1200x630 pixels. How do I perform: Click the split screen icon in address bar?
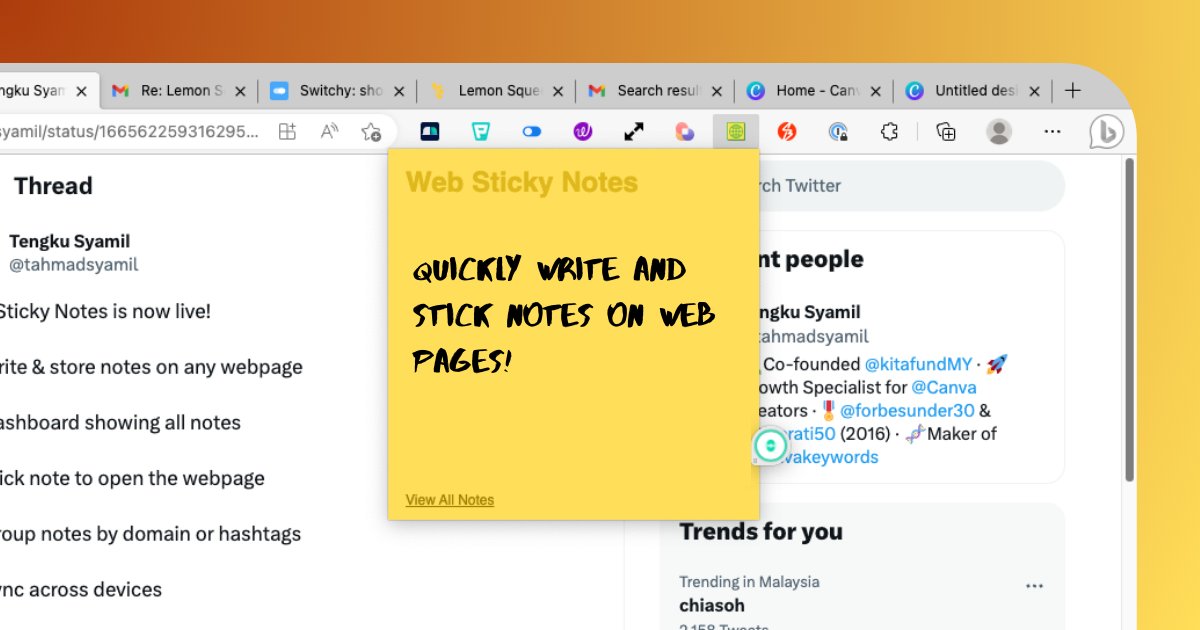[288, 131]
